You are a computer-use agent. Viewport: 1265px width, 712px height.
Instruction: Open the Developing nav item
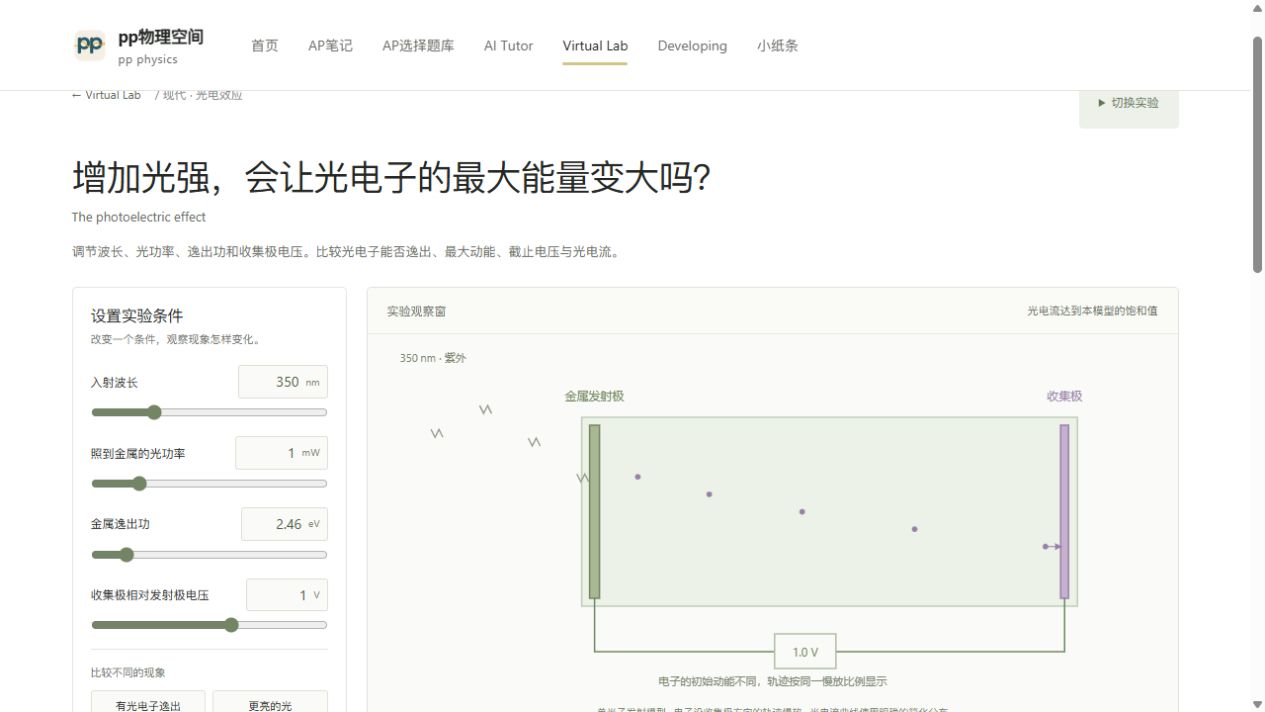tap(692, 46)
